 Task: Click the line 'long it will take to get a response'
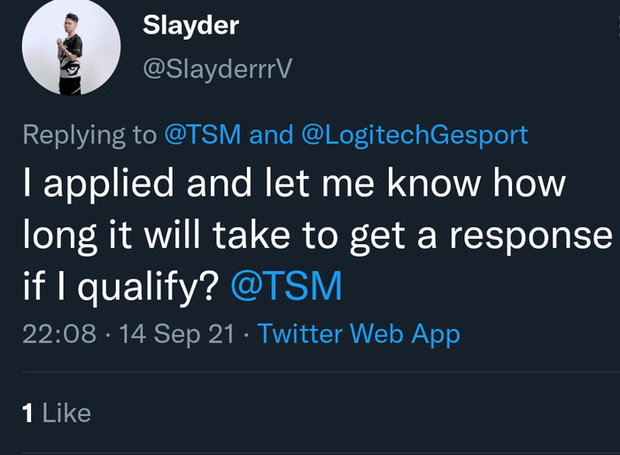pos(315,236)
